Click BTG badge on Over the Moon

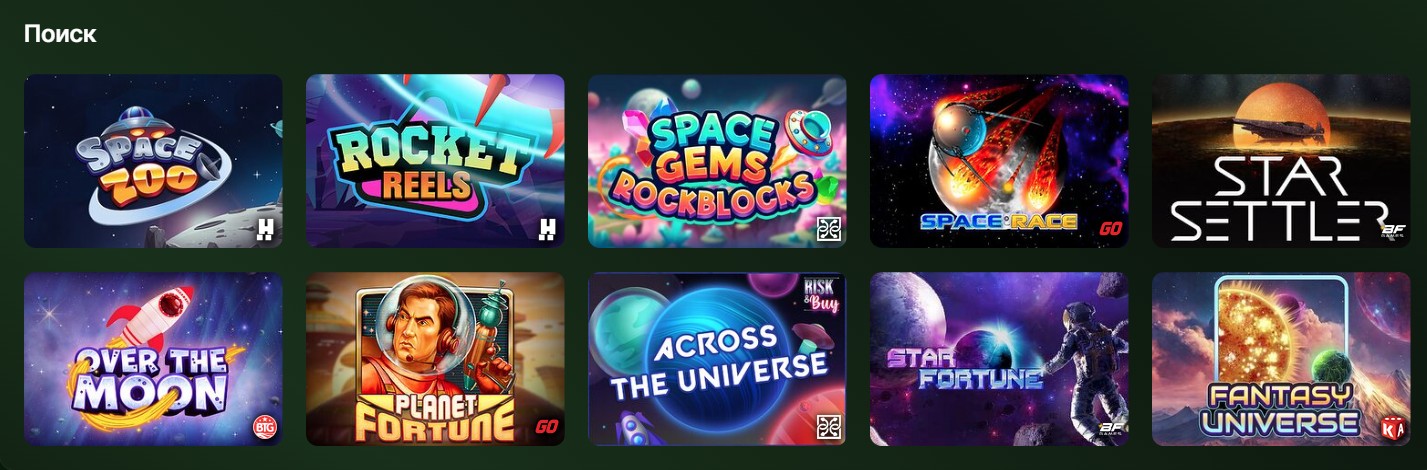(x=264, y=427)
